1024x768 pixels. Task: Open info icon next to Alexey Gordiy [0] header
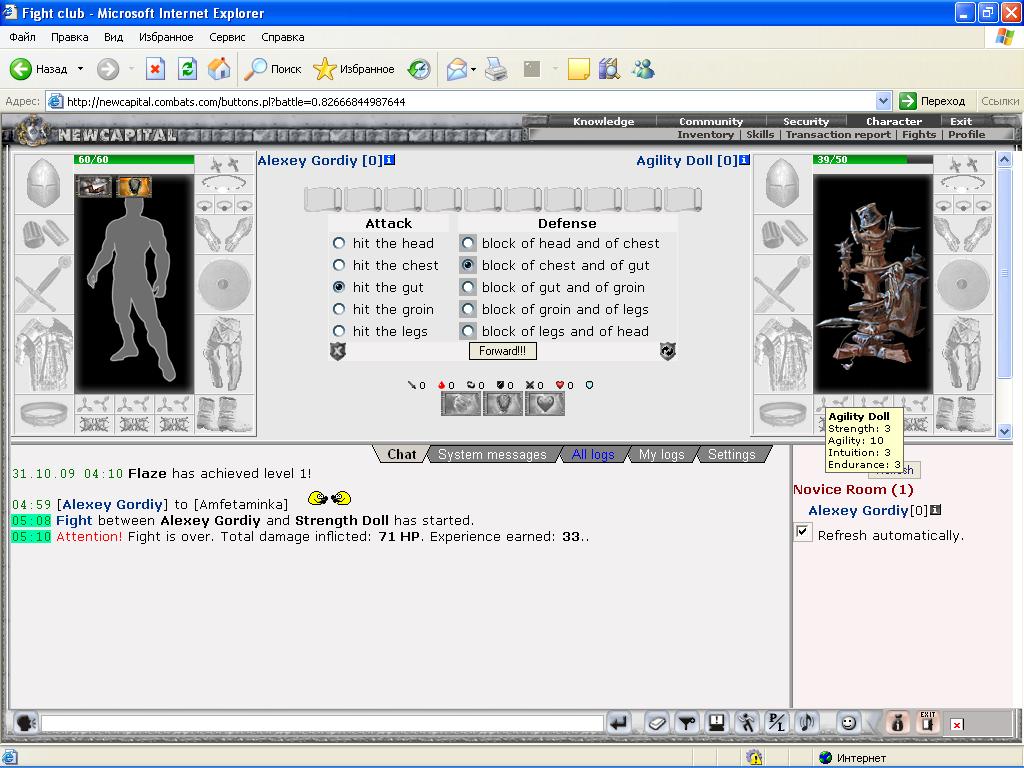(390, 160)
